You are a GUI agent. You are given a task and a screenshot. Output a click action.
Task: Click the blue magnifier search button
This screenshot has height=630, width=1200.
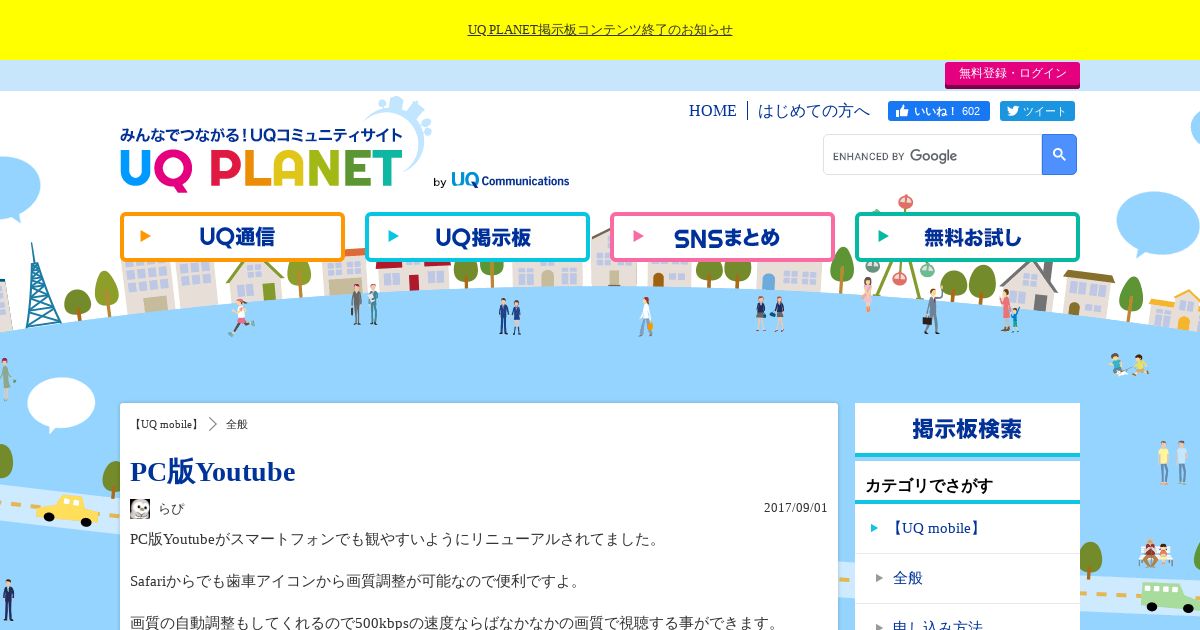1059,155
